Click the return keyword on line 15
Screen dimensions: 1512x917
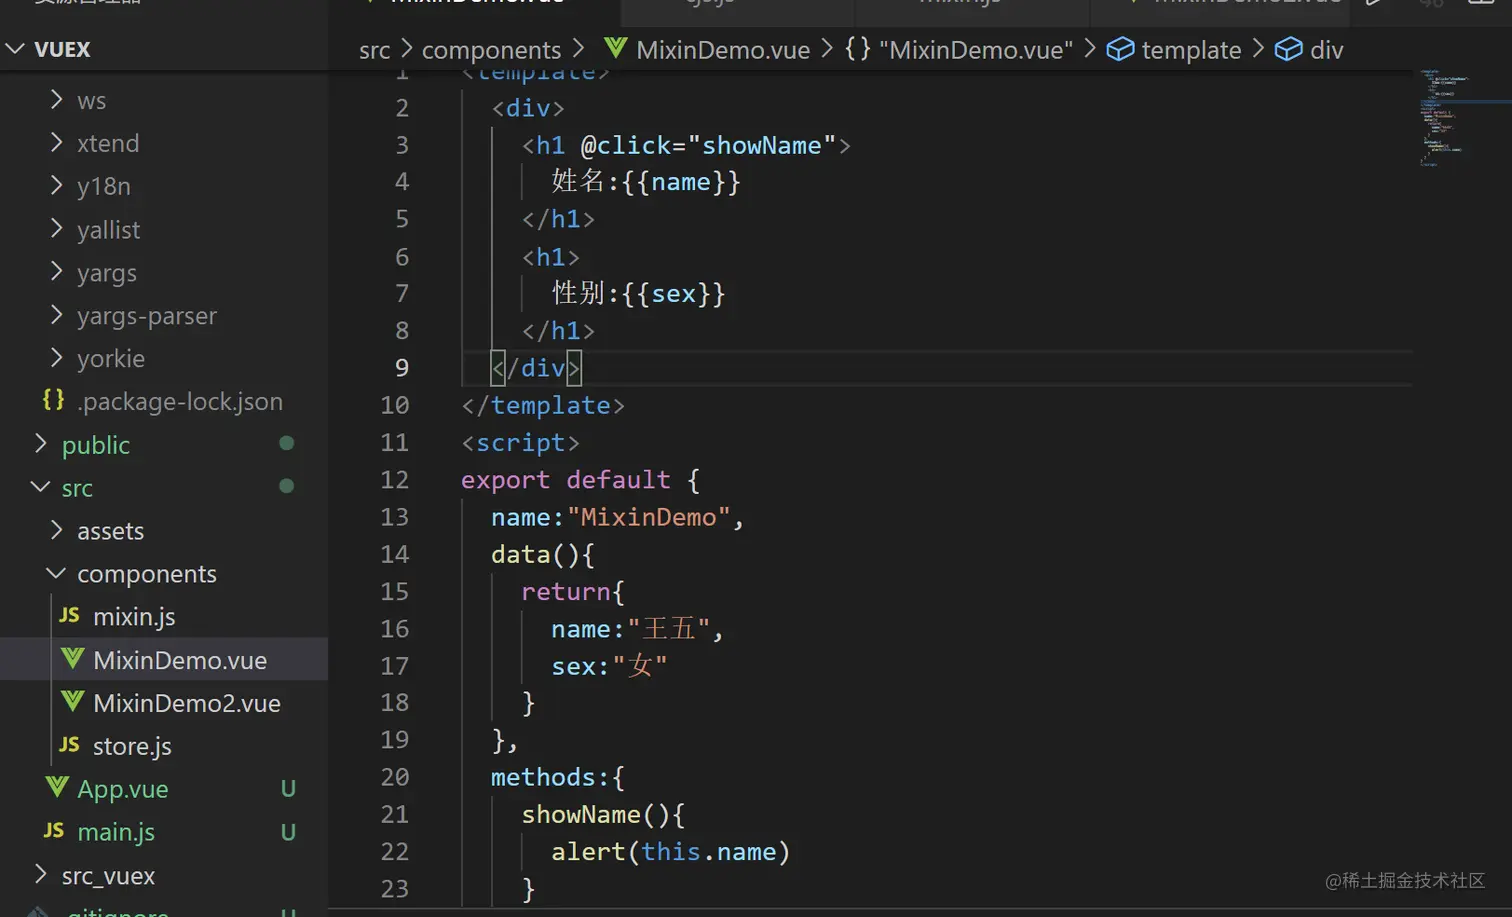[x=566, y=592]
